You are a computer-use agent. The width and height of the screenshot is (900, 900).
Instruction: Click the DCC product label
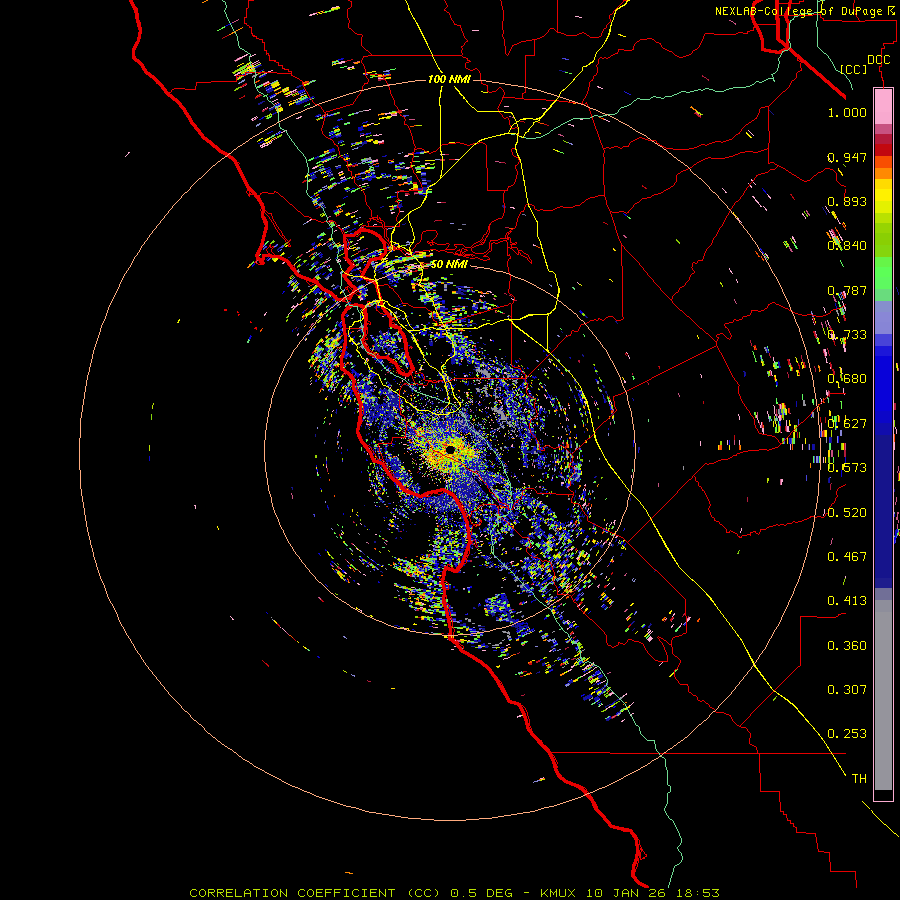coord(878,60)
